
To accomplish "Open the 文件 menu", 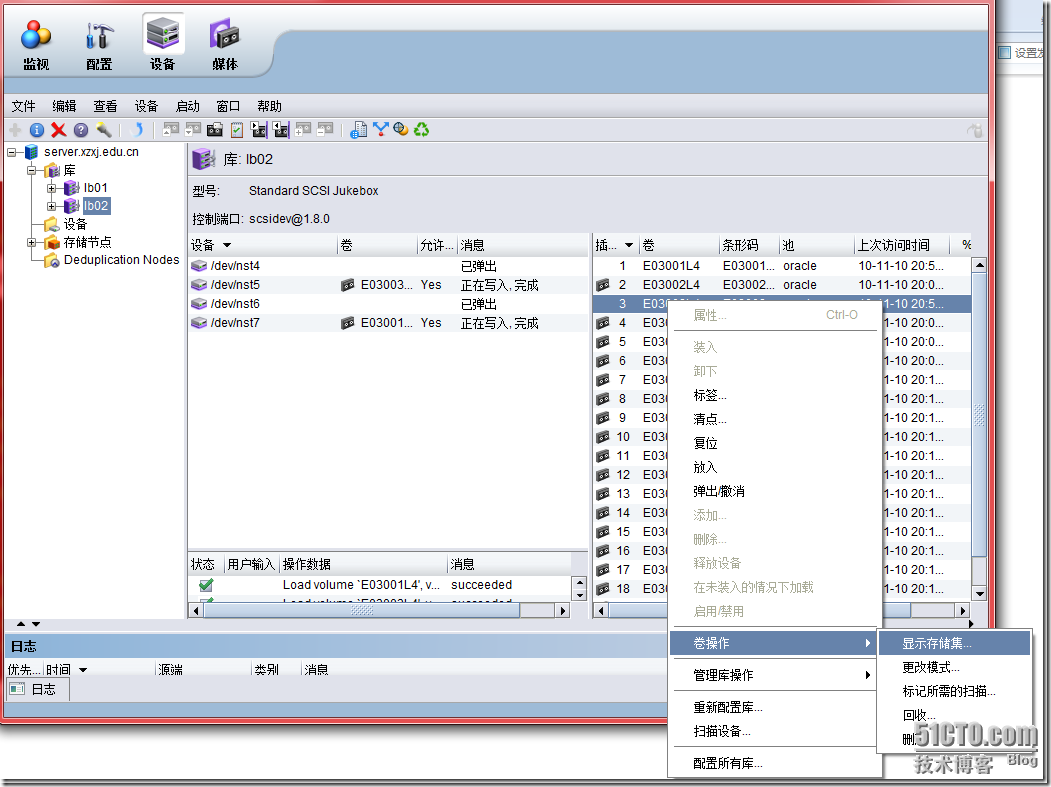I will click(x=23, y=106).
